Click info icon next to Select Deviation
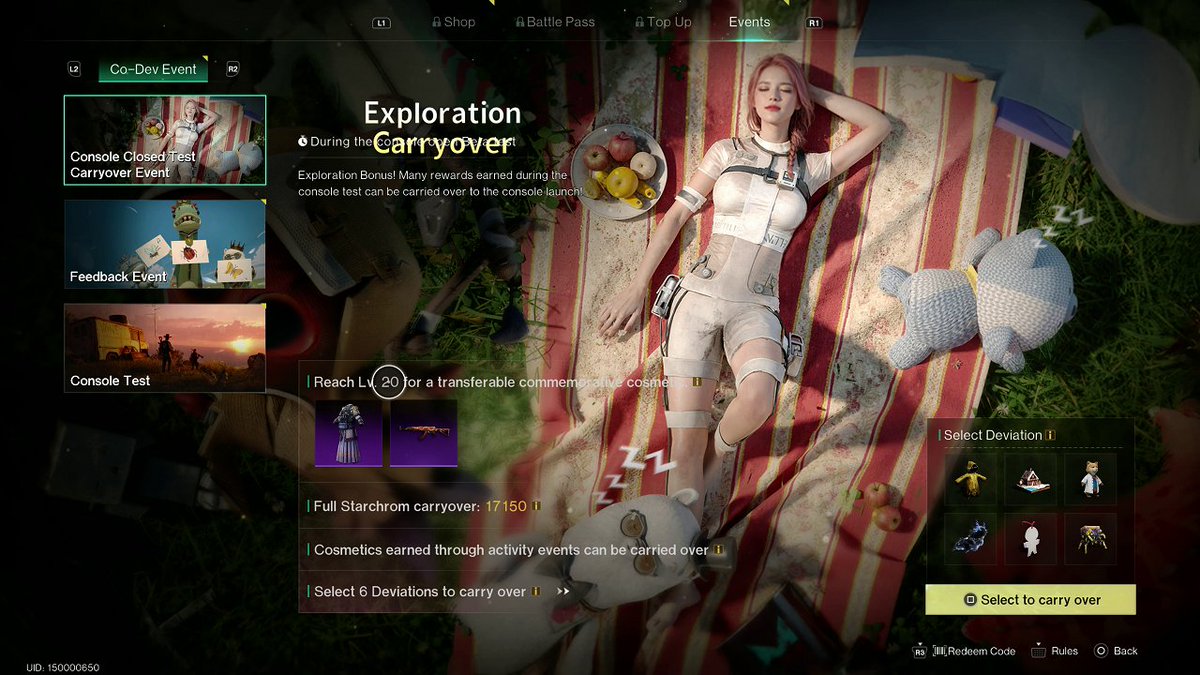This screenshot has height=675, width=1200. tap(1051, 435)
